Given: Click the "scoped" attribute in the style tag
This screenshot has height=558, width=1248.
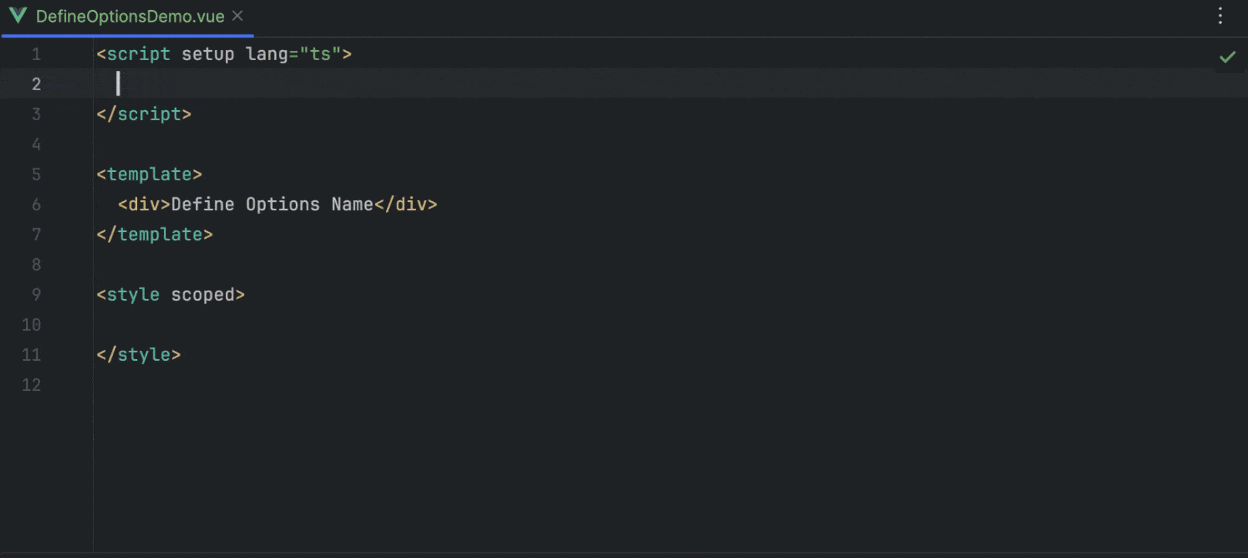Looking at the screenshot, I should coord(203,294).
